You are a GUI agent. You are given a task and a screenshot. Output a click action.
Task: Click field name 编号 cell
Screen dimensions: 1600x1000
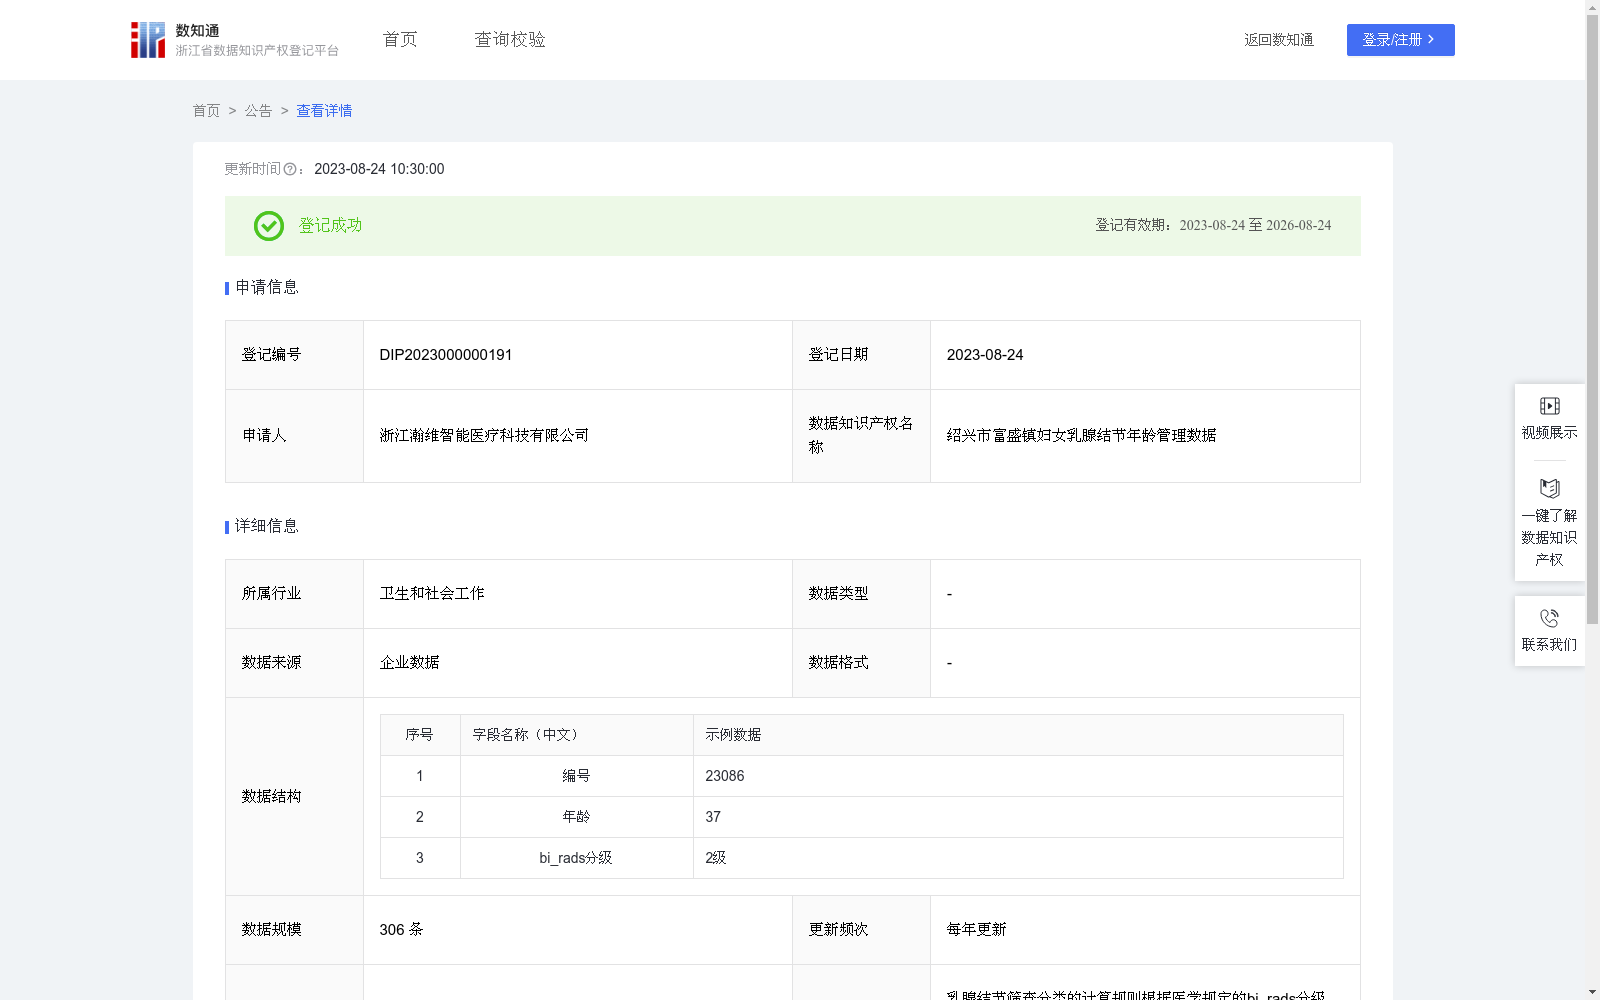pyautogui.click(x=577, y=776)
